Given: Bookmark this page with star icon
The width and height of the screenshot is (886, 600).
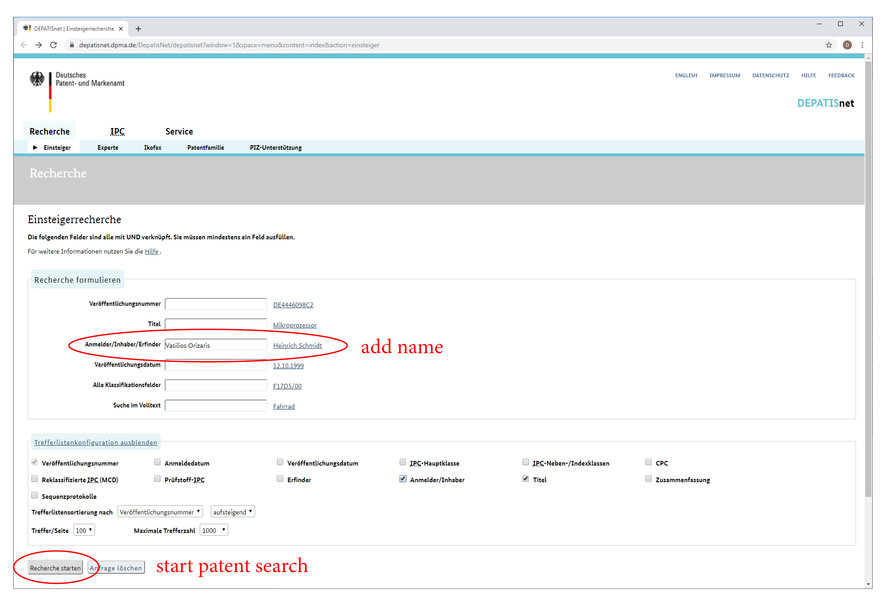Looking at the screenshot, I should [829, 45].
